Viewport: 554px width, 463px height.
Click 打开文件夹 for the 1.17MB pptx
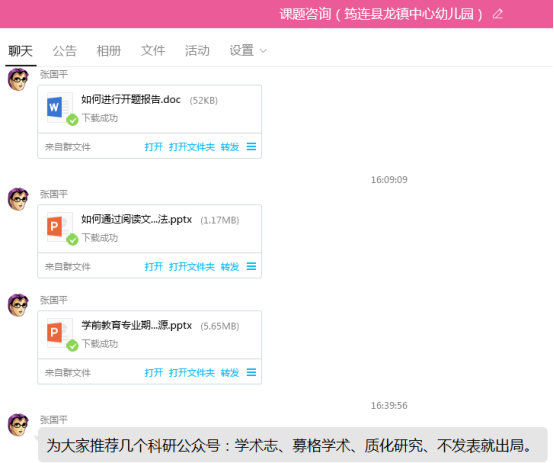pos(192,266)
